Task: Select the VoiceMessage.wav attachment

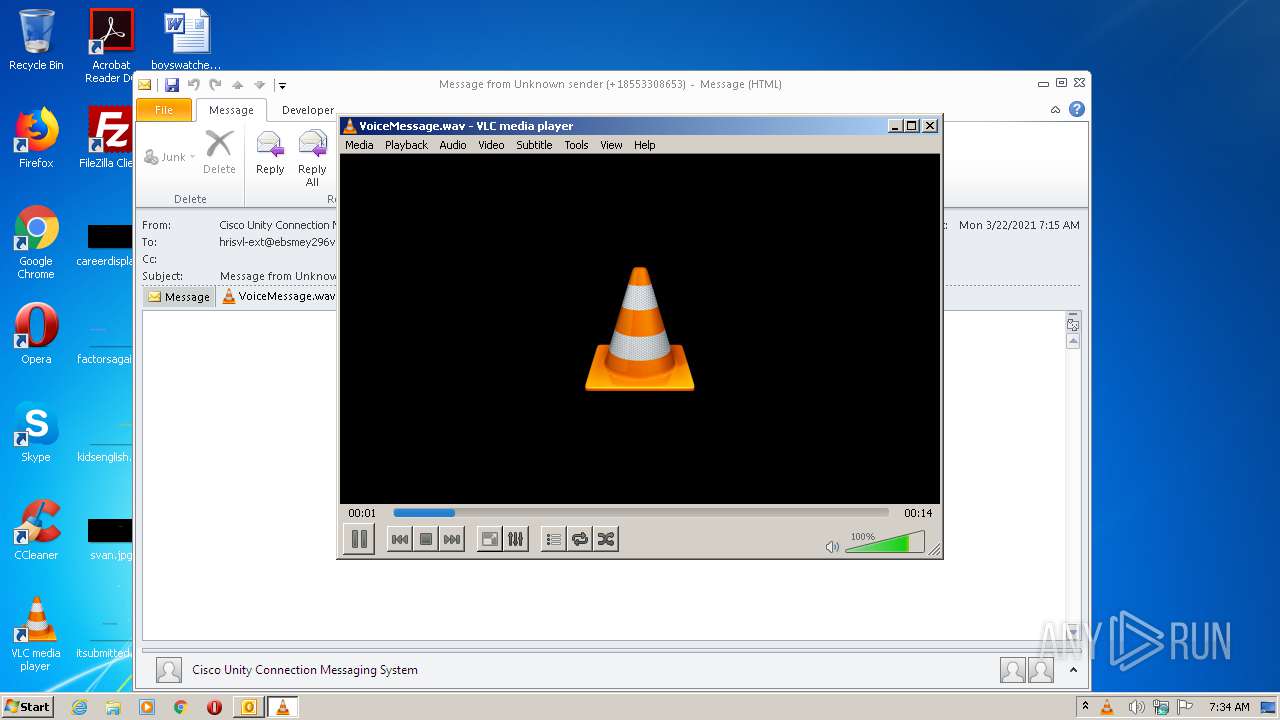Action: (x=278, y=296)
